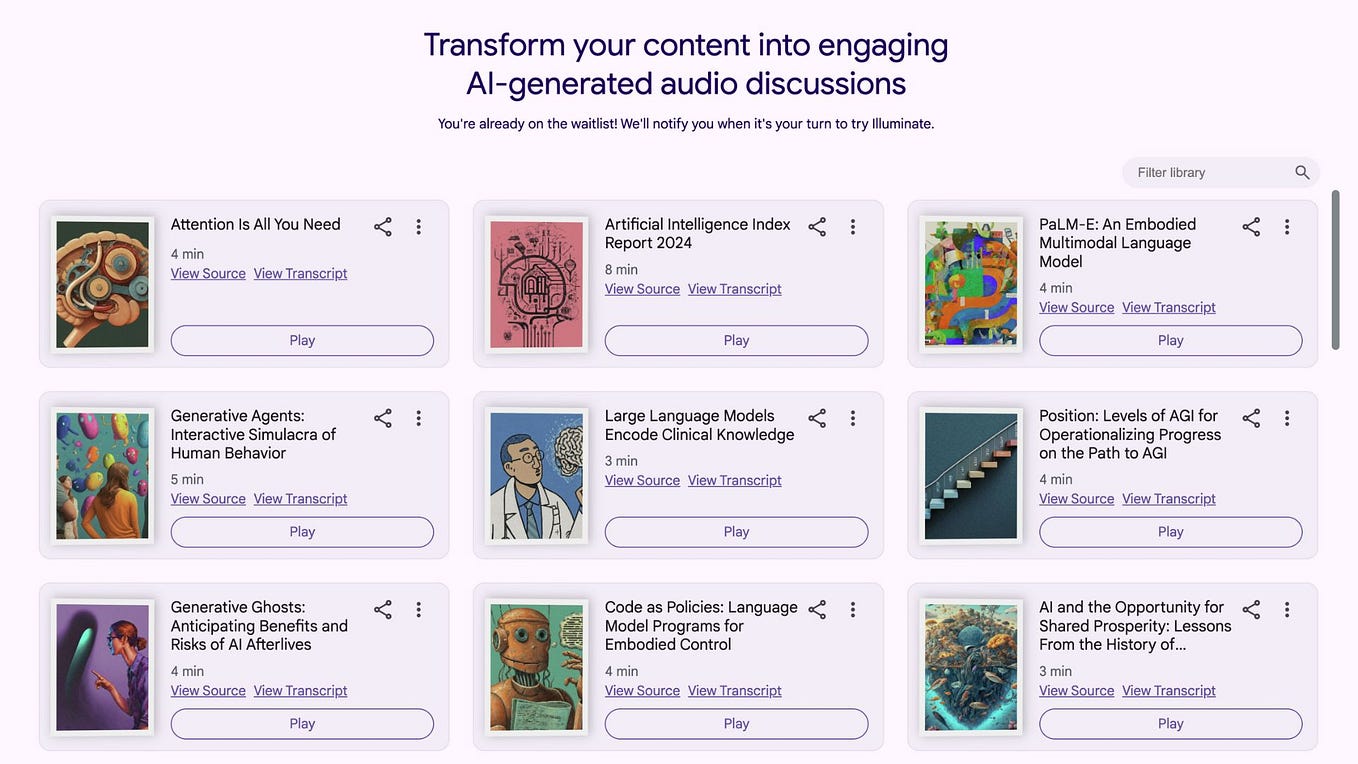View Transcript of "Large Language Models Encode Clinical Knowledge"
Screen dimensions: 1358x764
click(734, 480)
